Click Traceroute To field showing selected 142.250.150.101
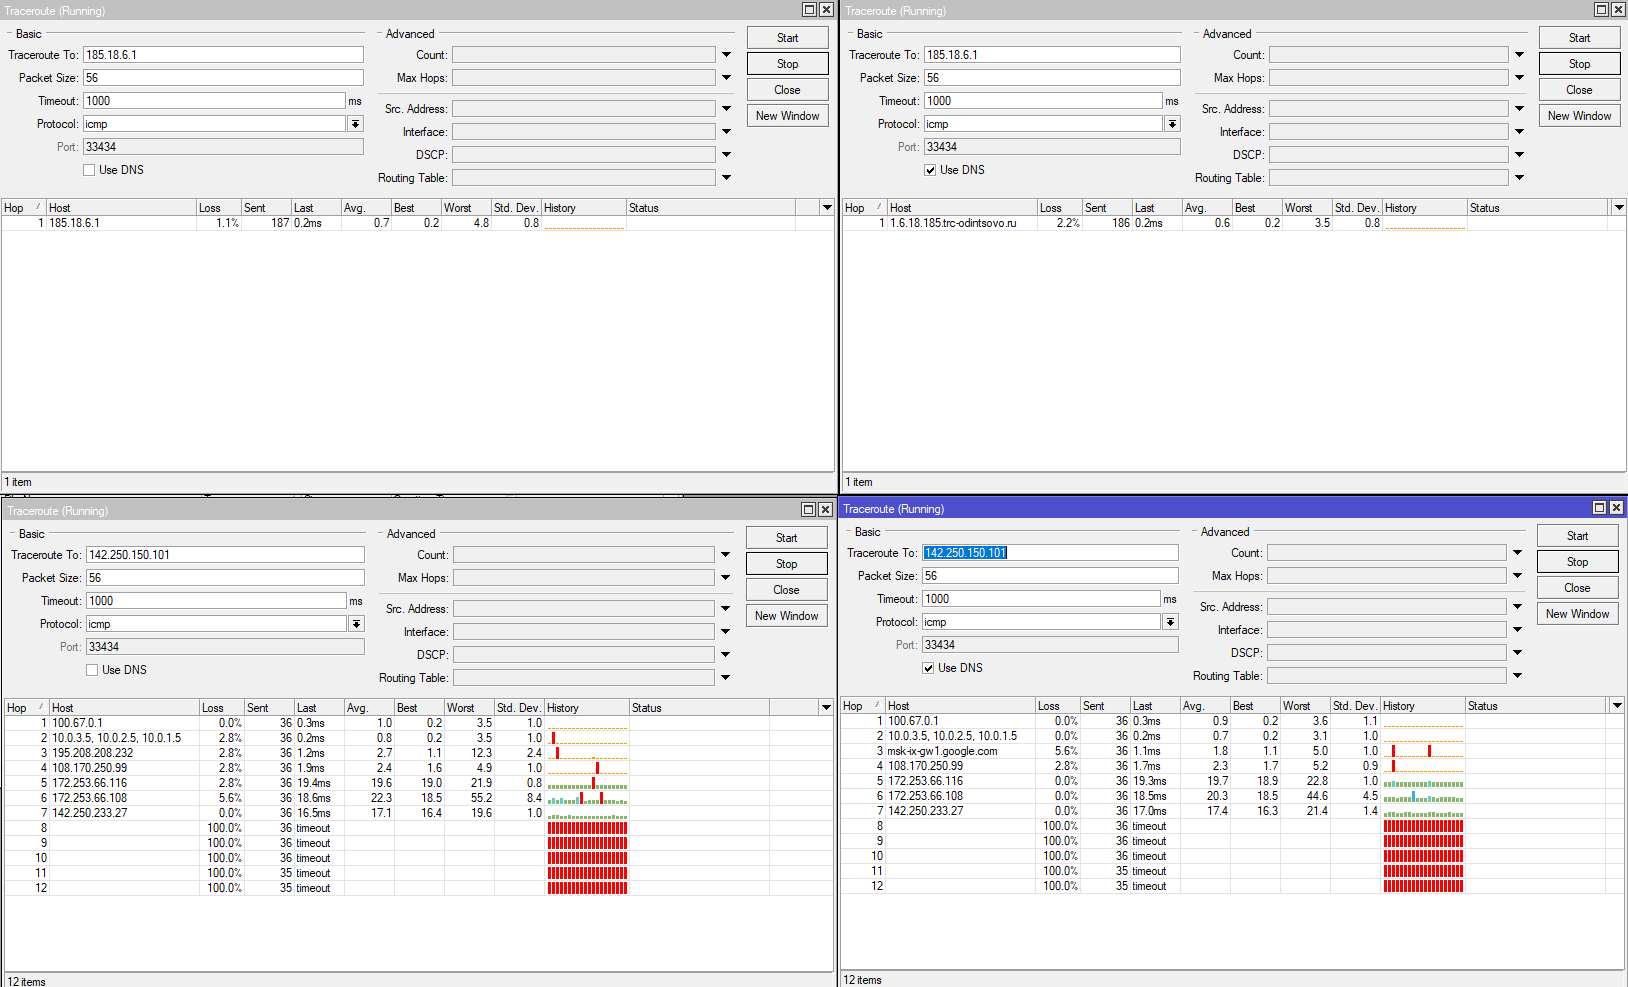The height and width of the screenshot is (987, 1628). pos(1050,553)
